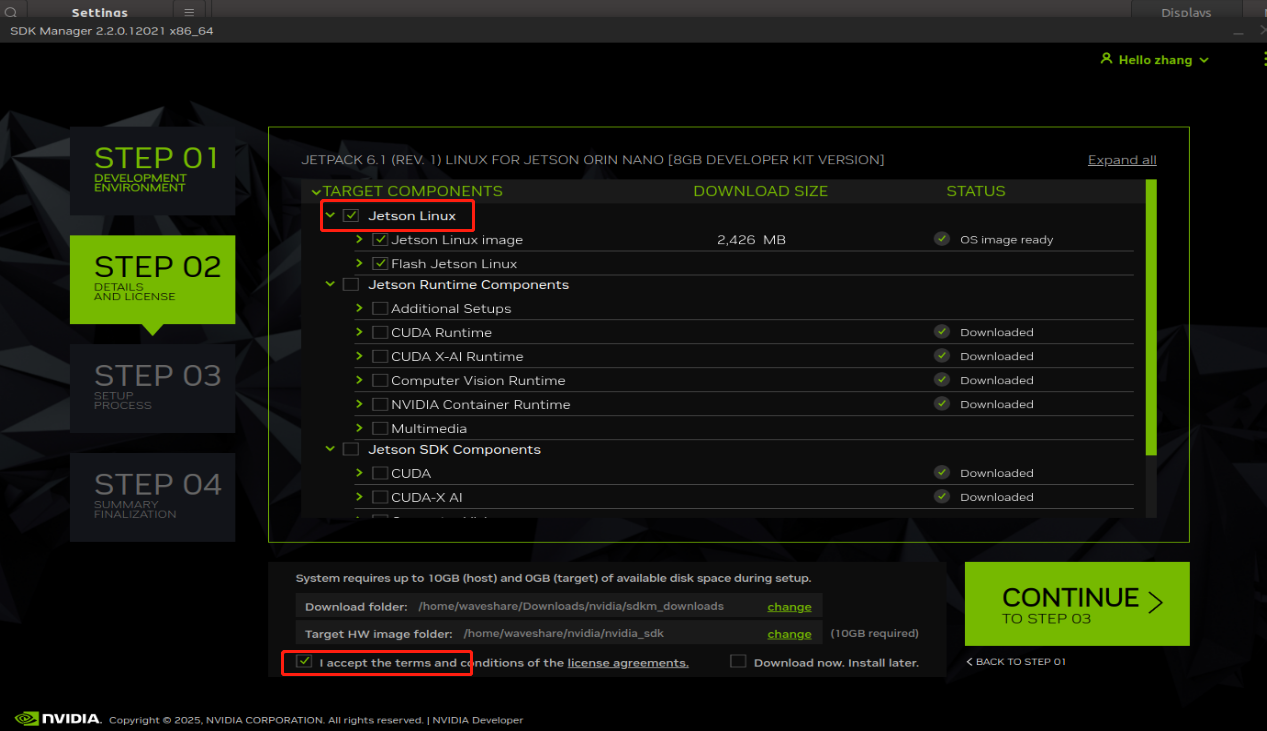Click the NVIDIA Container Runtime status check icon

pos(942,404)
